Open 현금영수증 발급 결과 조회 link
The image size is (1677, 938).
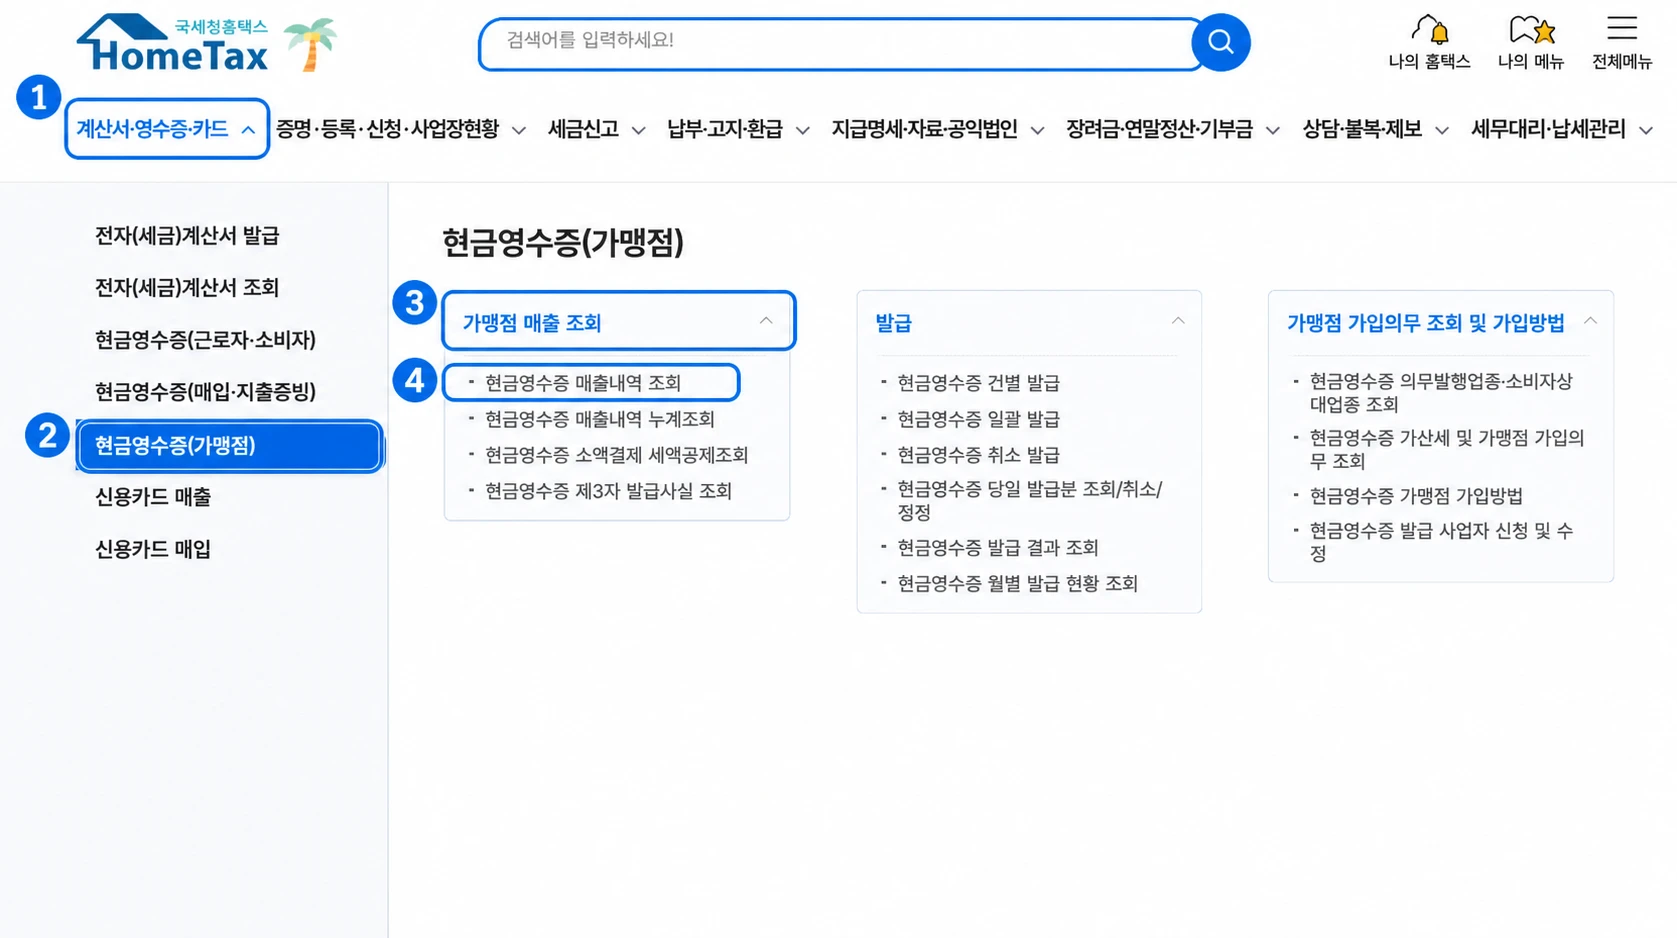[x=998, y=548]
